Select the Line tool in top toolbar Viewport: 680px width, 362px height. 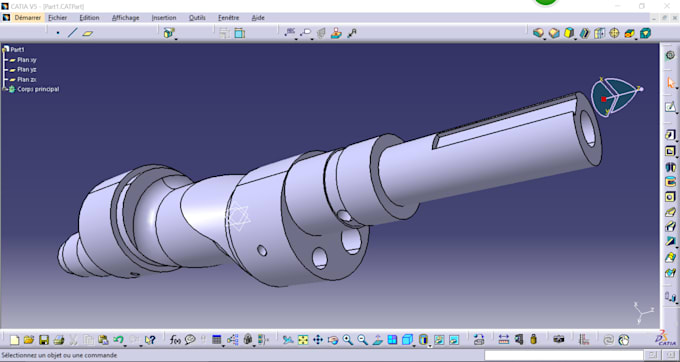(72, 33)
